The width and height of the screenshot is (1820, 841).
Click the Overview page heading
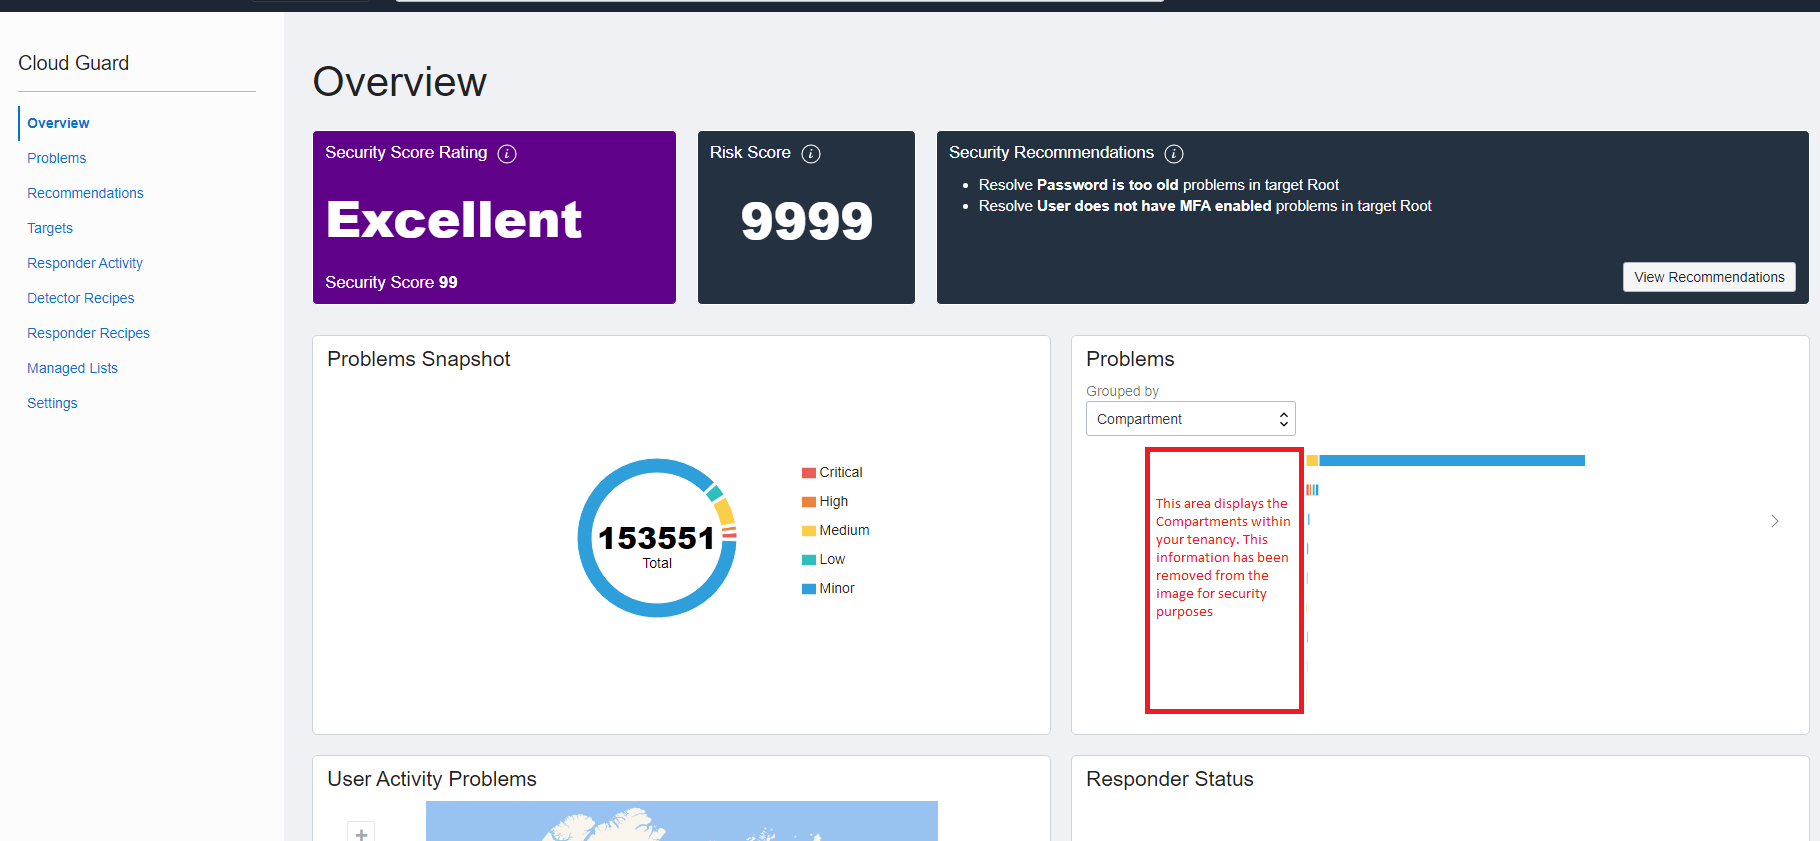[400, 82]
